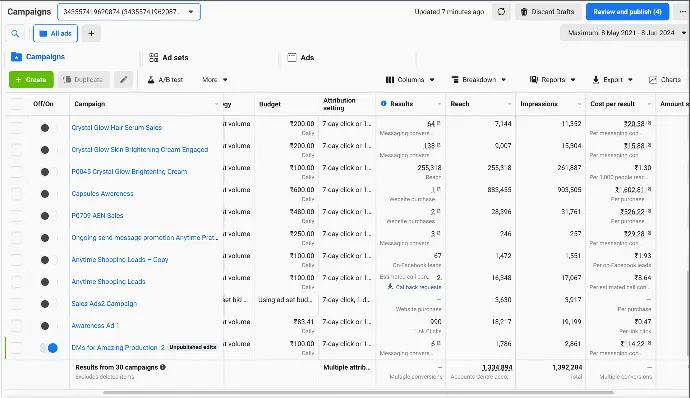Toggle on Awareness Ad 1 campaign

(x=49, y=326)
